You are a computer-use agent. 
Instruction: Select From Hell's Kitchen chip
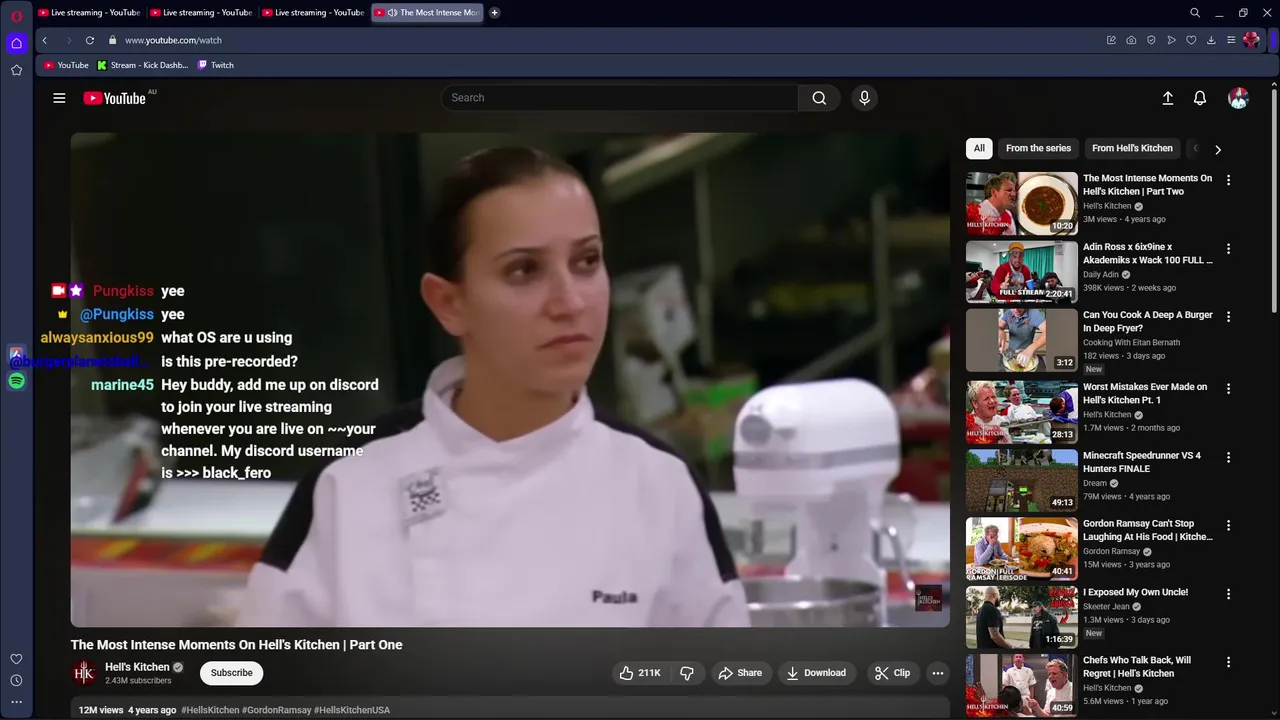1132,148
